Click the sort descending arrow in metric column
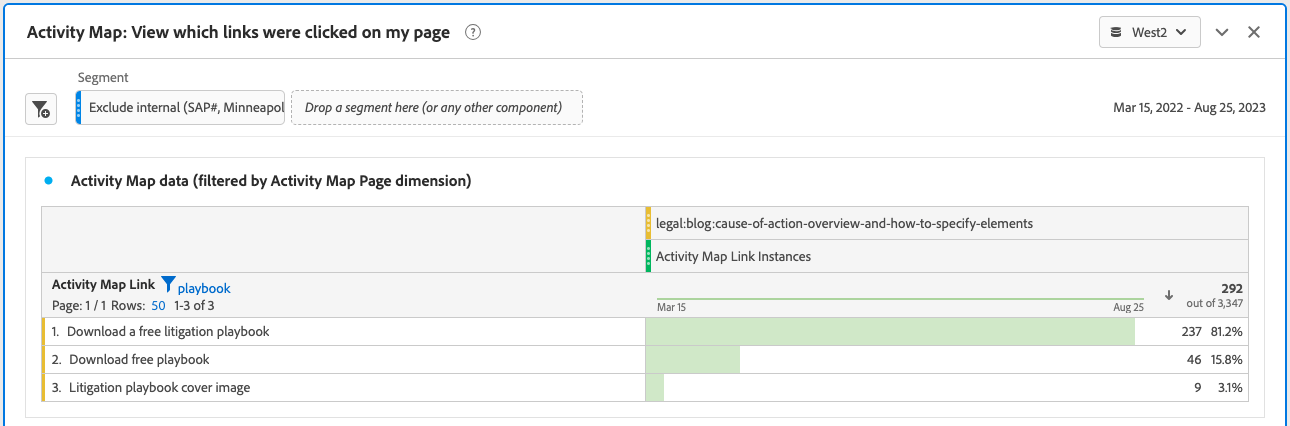 click(1169, 295)
